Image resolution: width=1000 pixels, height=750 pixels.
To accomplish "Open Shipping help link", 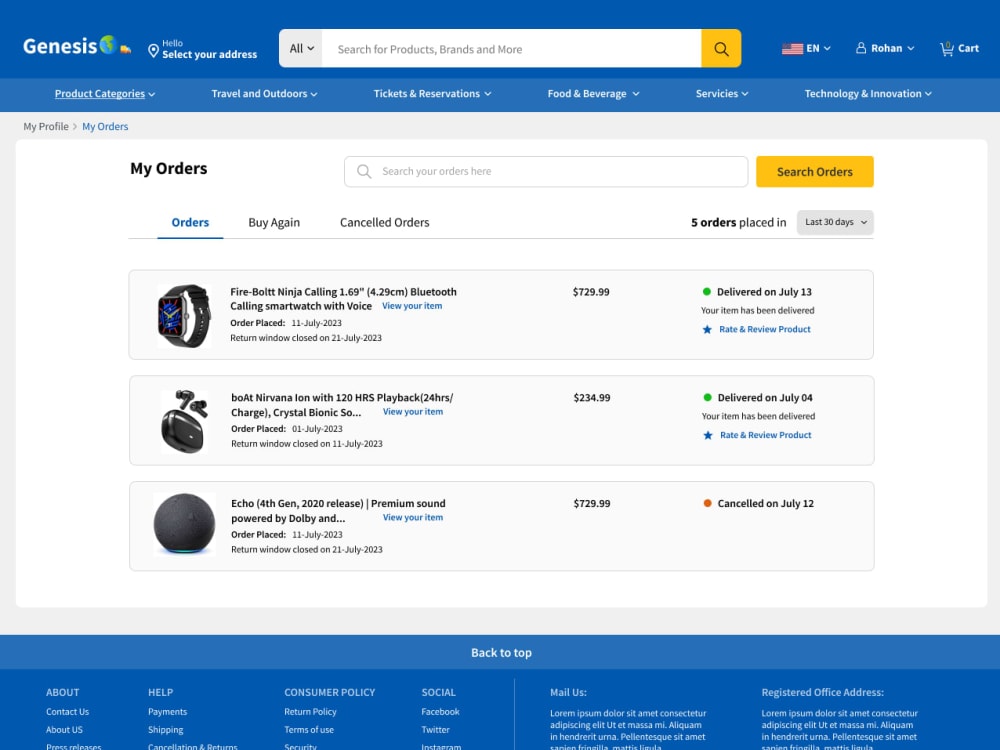I will pos(166,730).
